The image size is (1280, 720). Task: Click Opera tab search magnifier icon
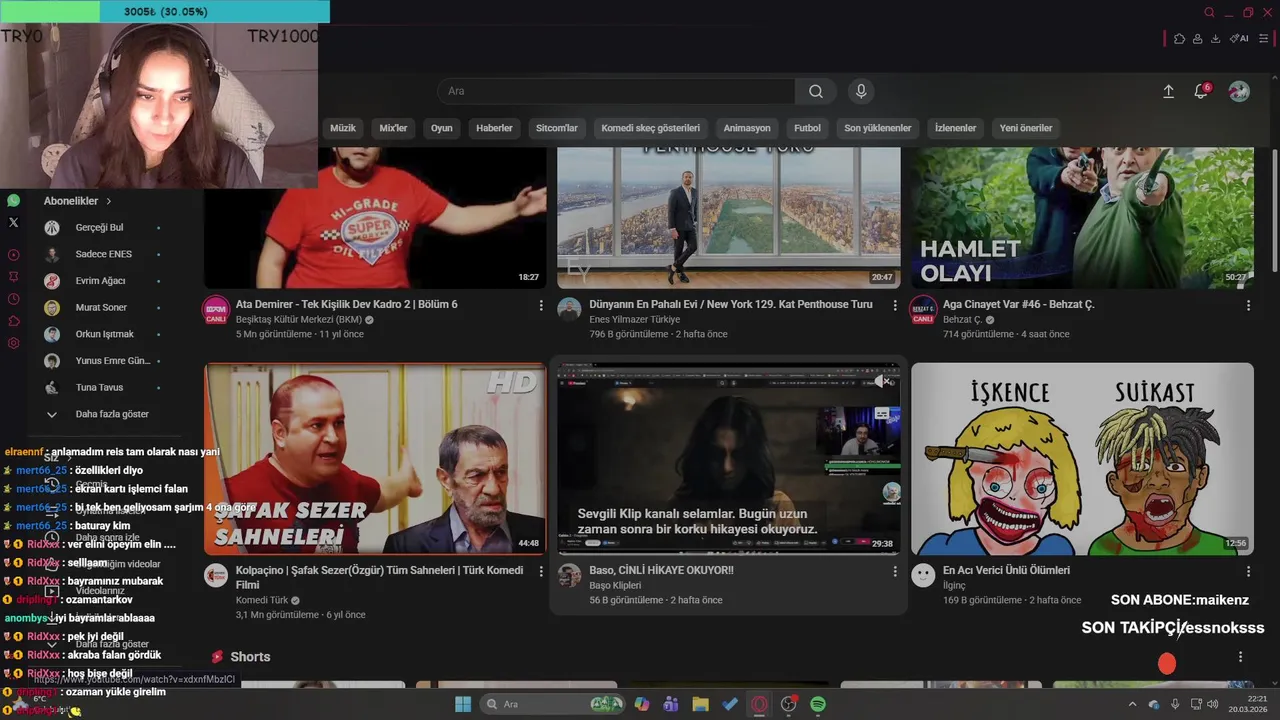(1209, 13)
